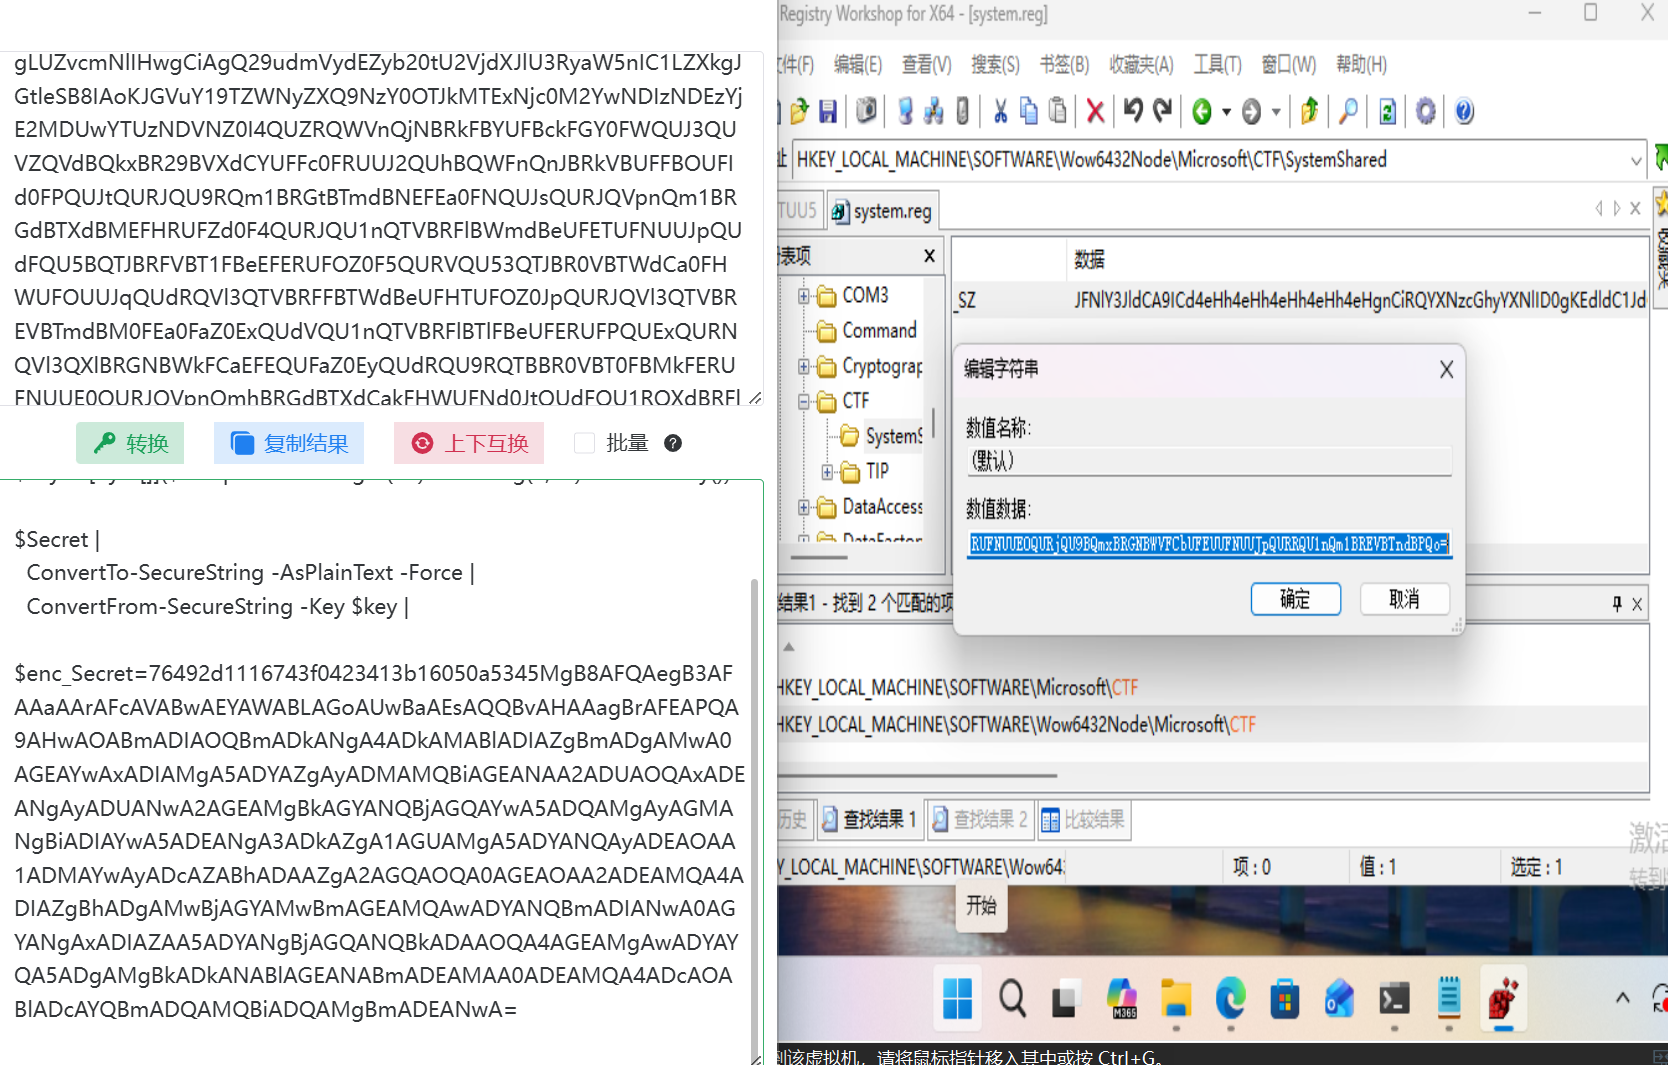1668x1065 pixels.
Task: Switch to the 比较结果 tab
Action: coord(1084,820)
